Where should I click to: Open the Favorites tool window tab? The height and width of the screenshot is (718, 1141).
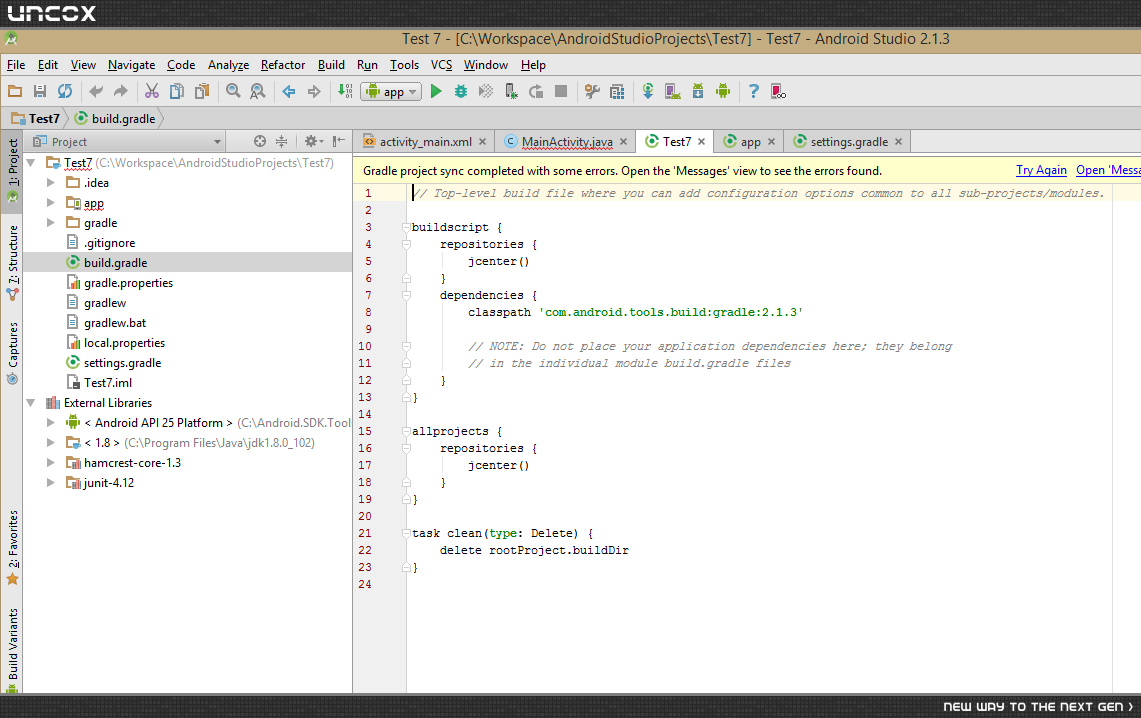pyautogui.click(x=12, y=547)
